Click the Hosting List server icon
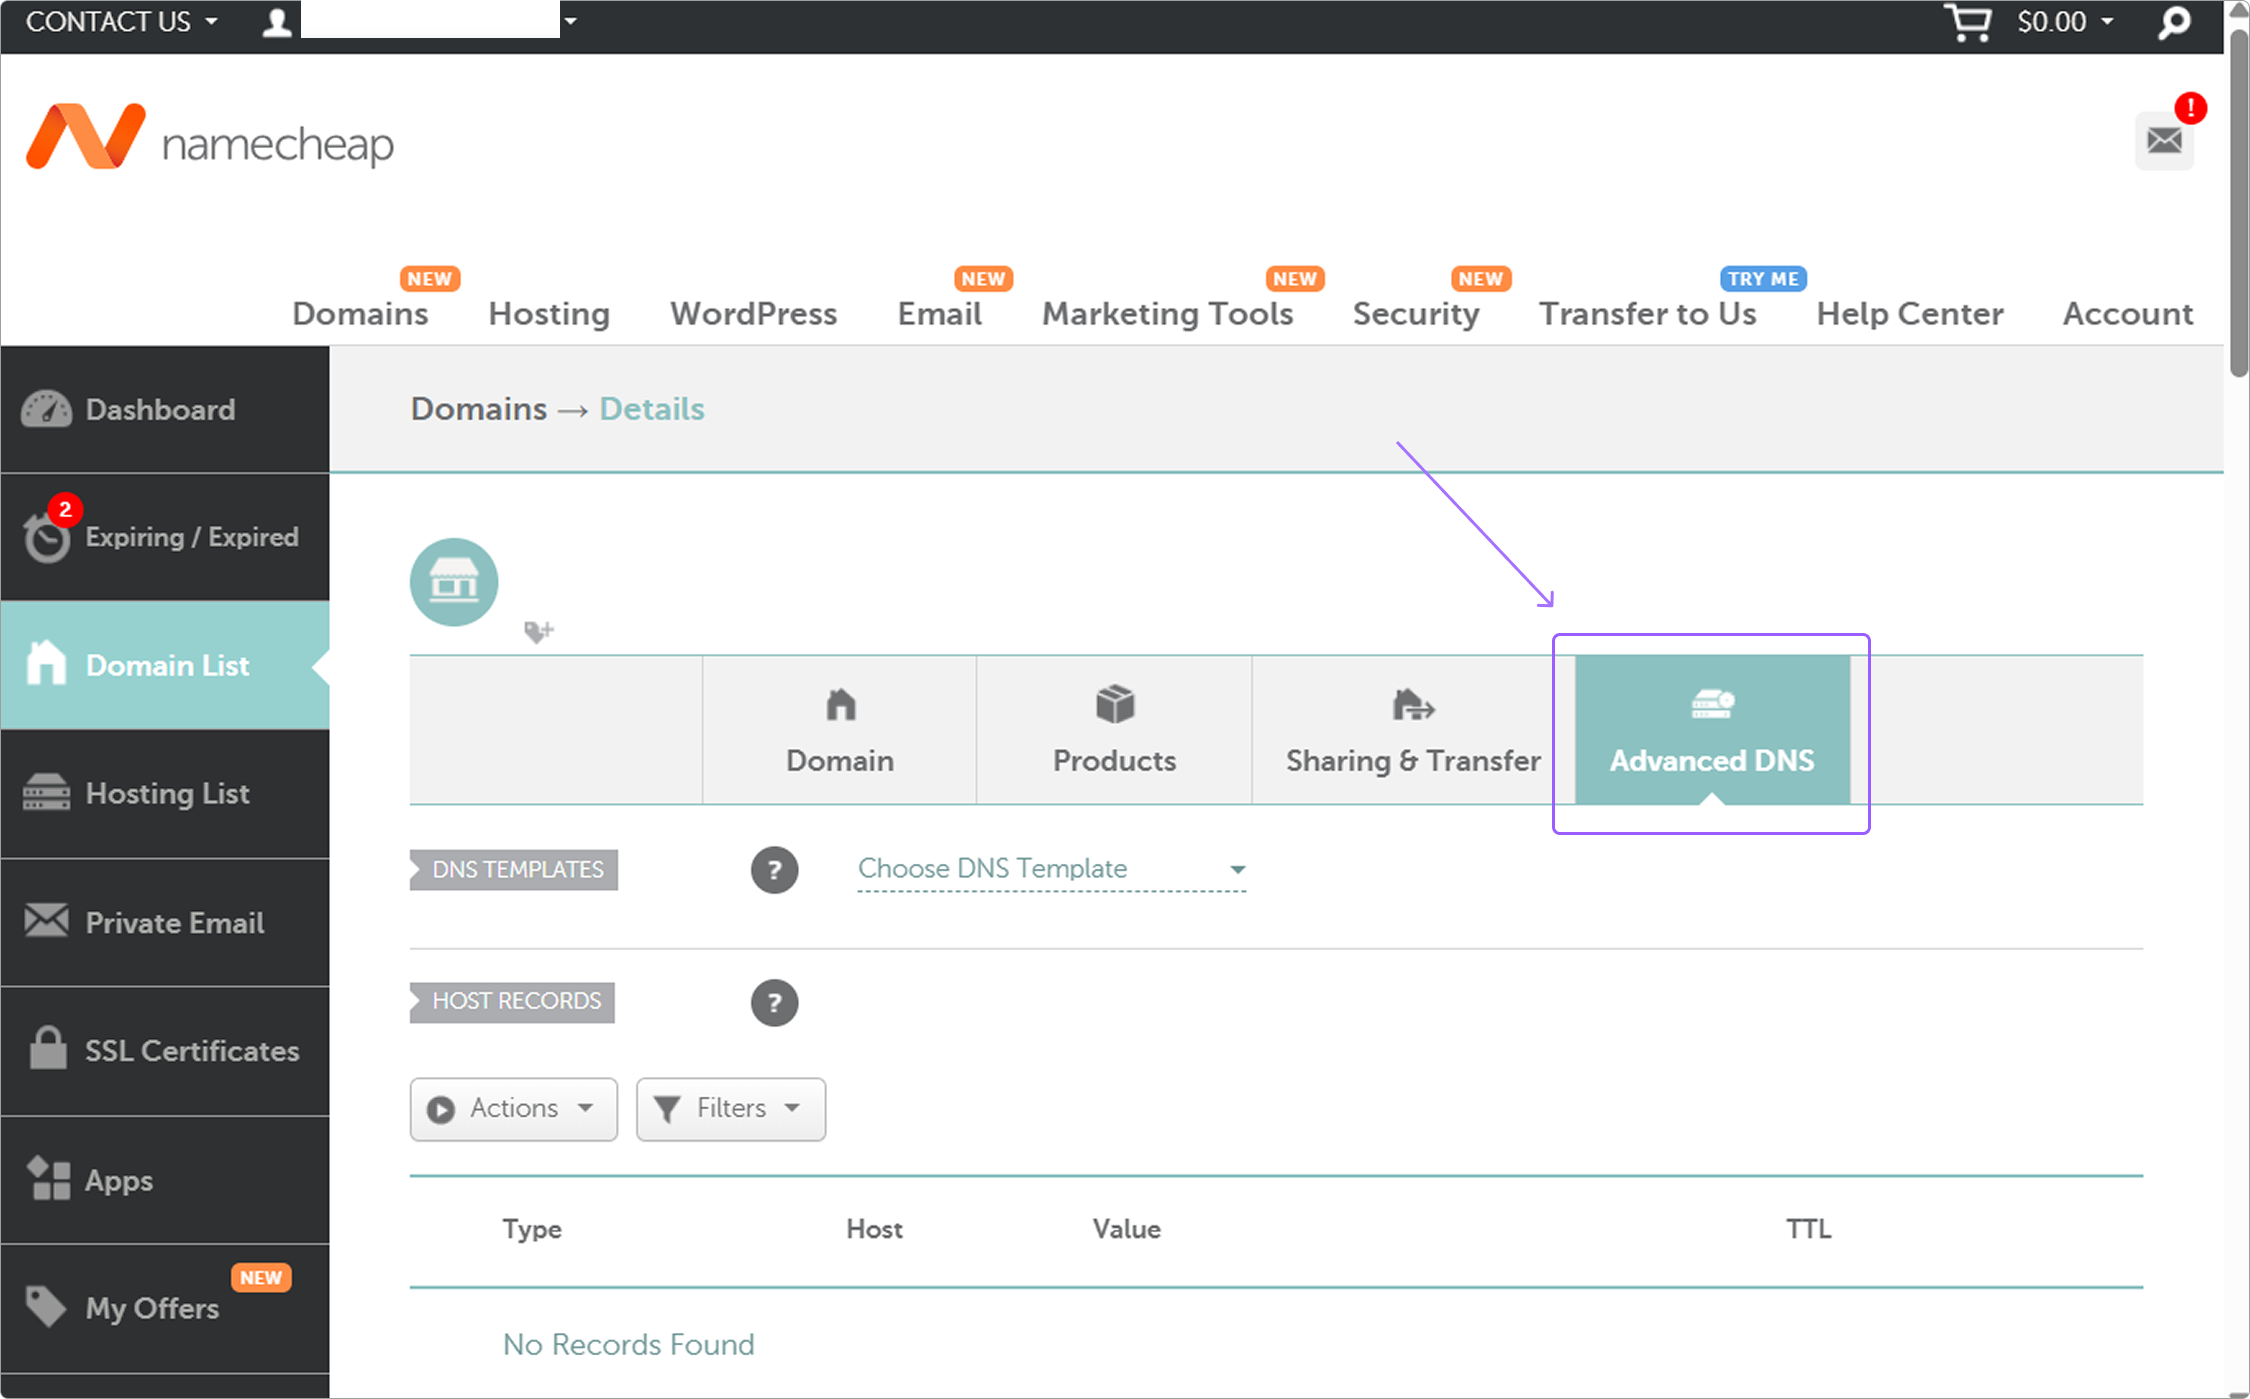The image size is (2250, 1399). [x=46, y=792]
